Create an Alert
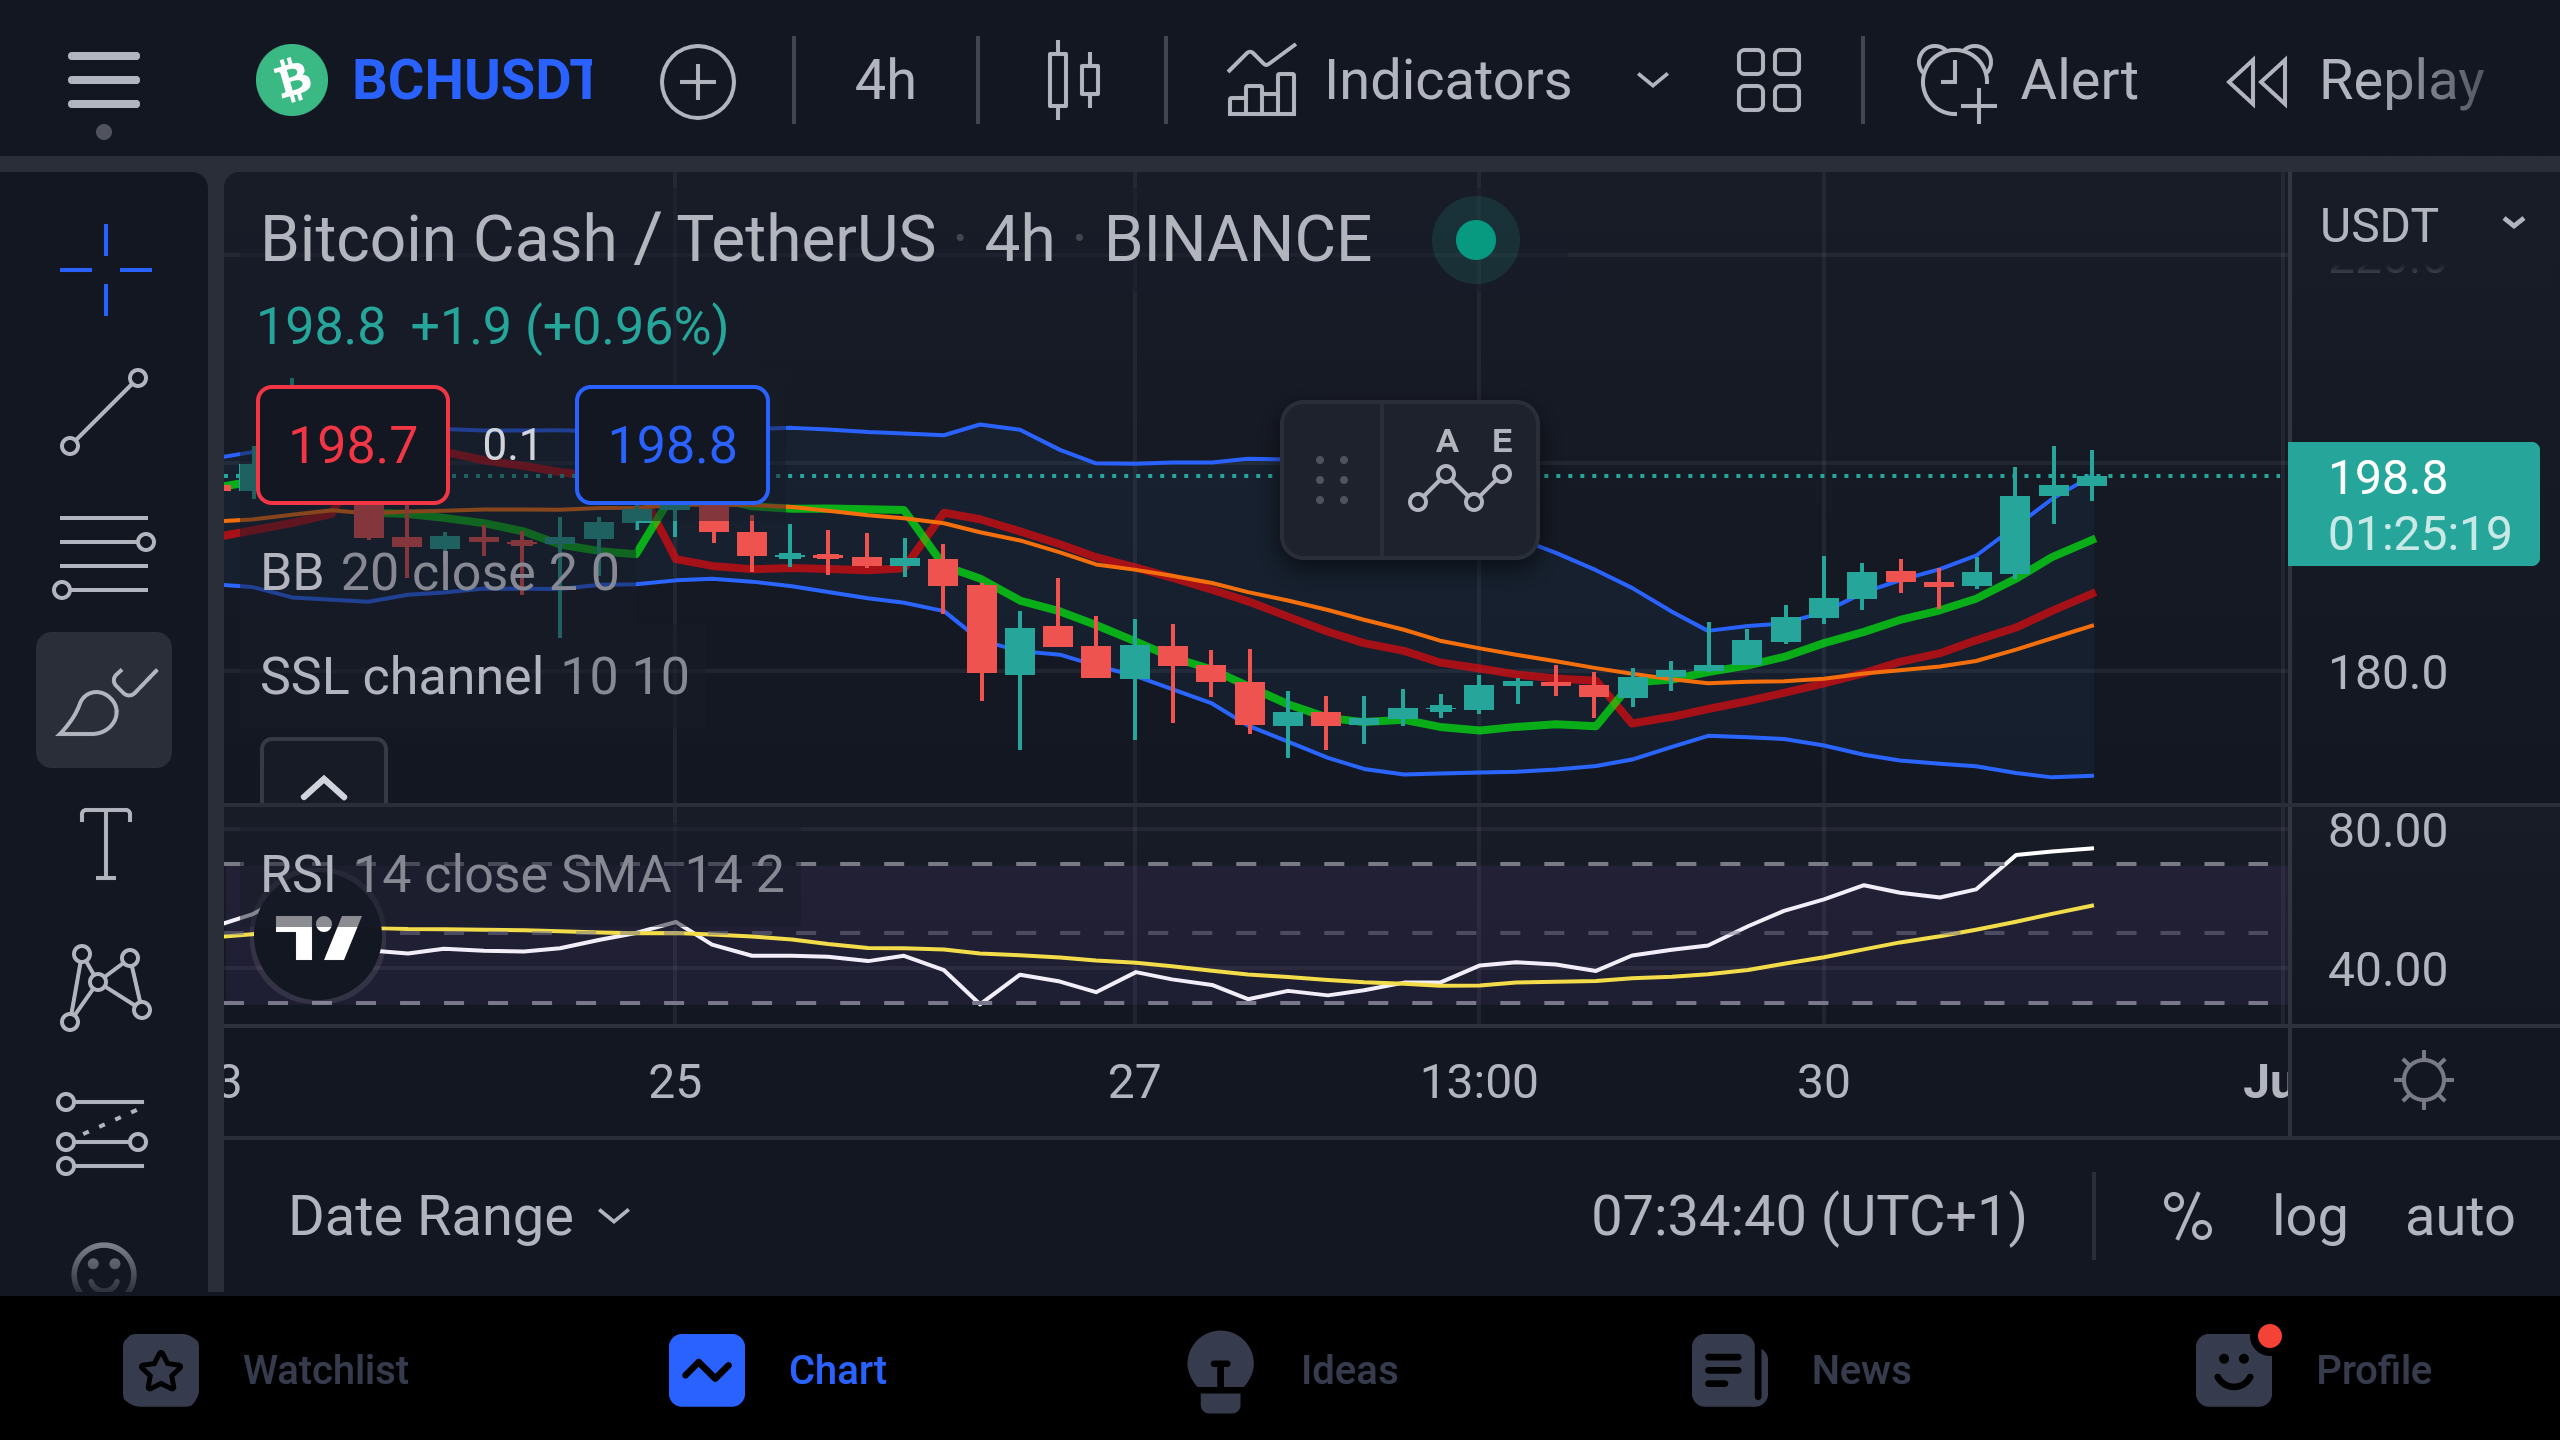2560x1440 pixels. pyautogui.click(x=2028, y=80)
